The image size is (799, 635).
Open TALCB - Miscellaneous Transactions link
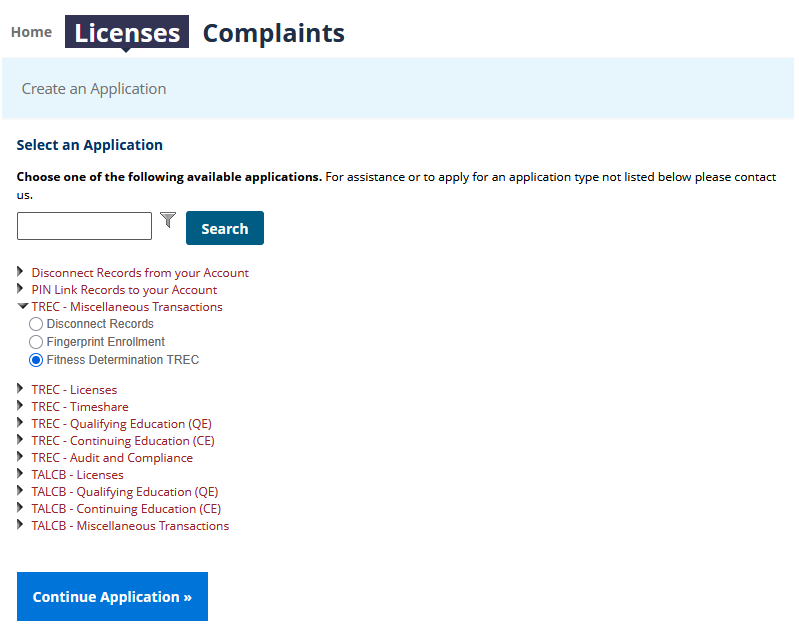point(130,526)
